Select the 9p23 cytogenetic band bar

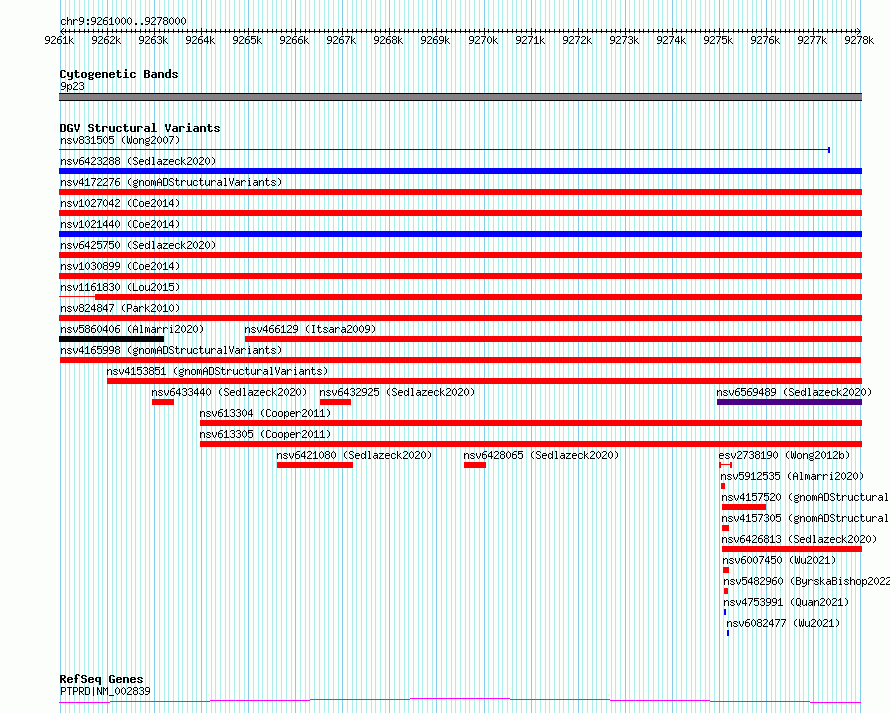tap(460, 97)
